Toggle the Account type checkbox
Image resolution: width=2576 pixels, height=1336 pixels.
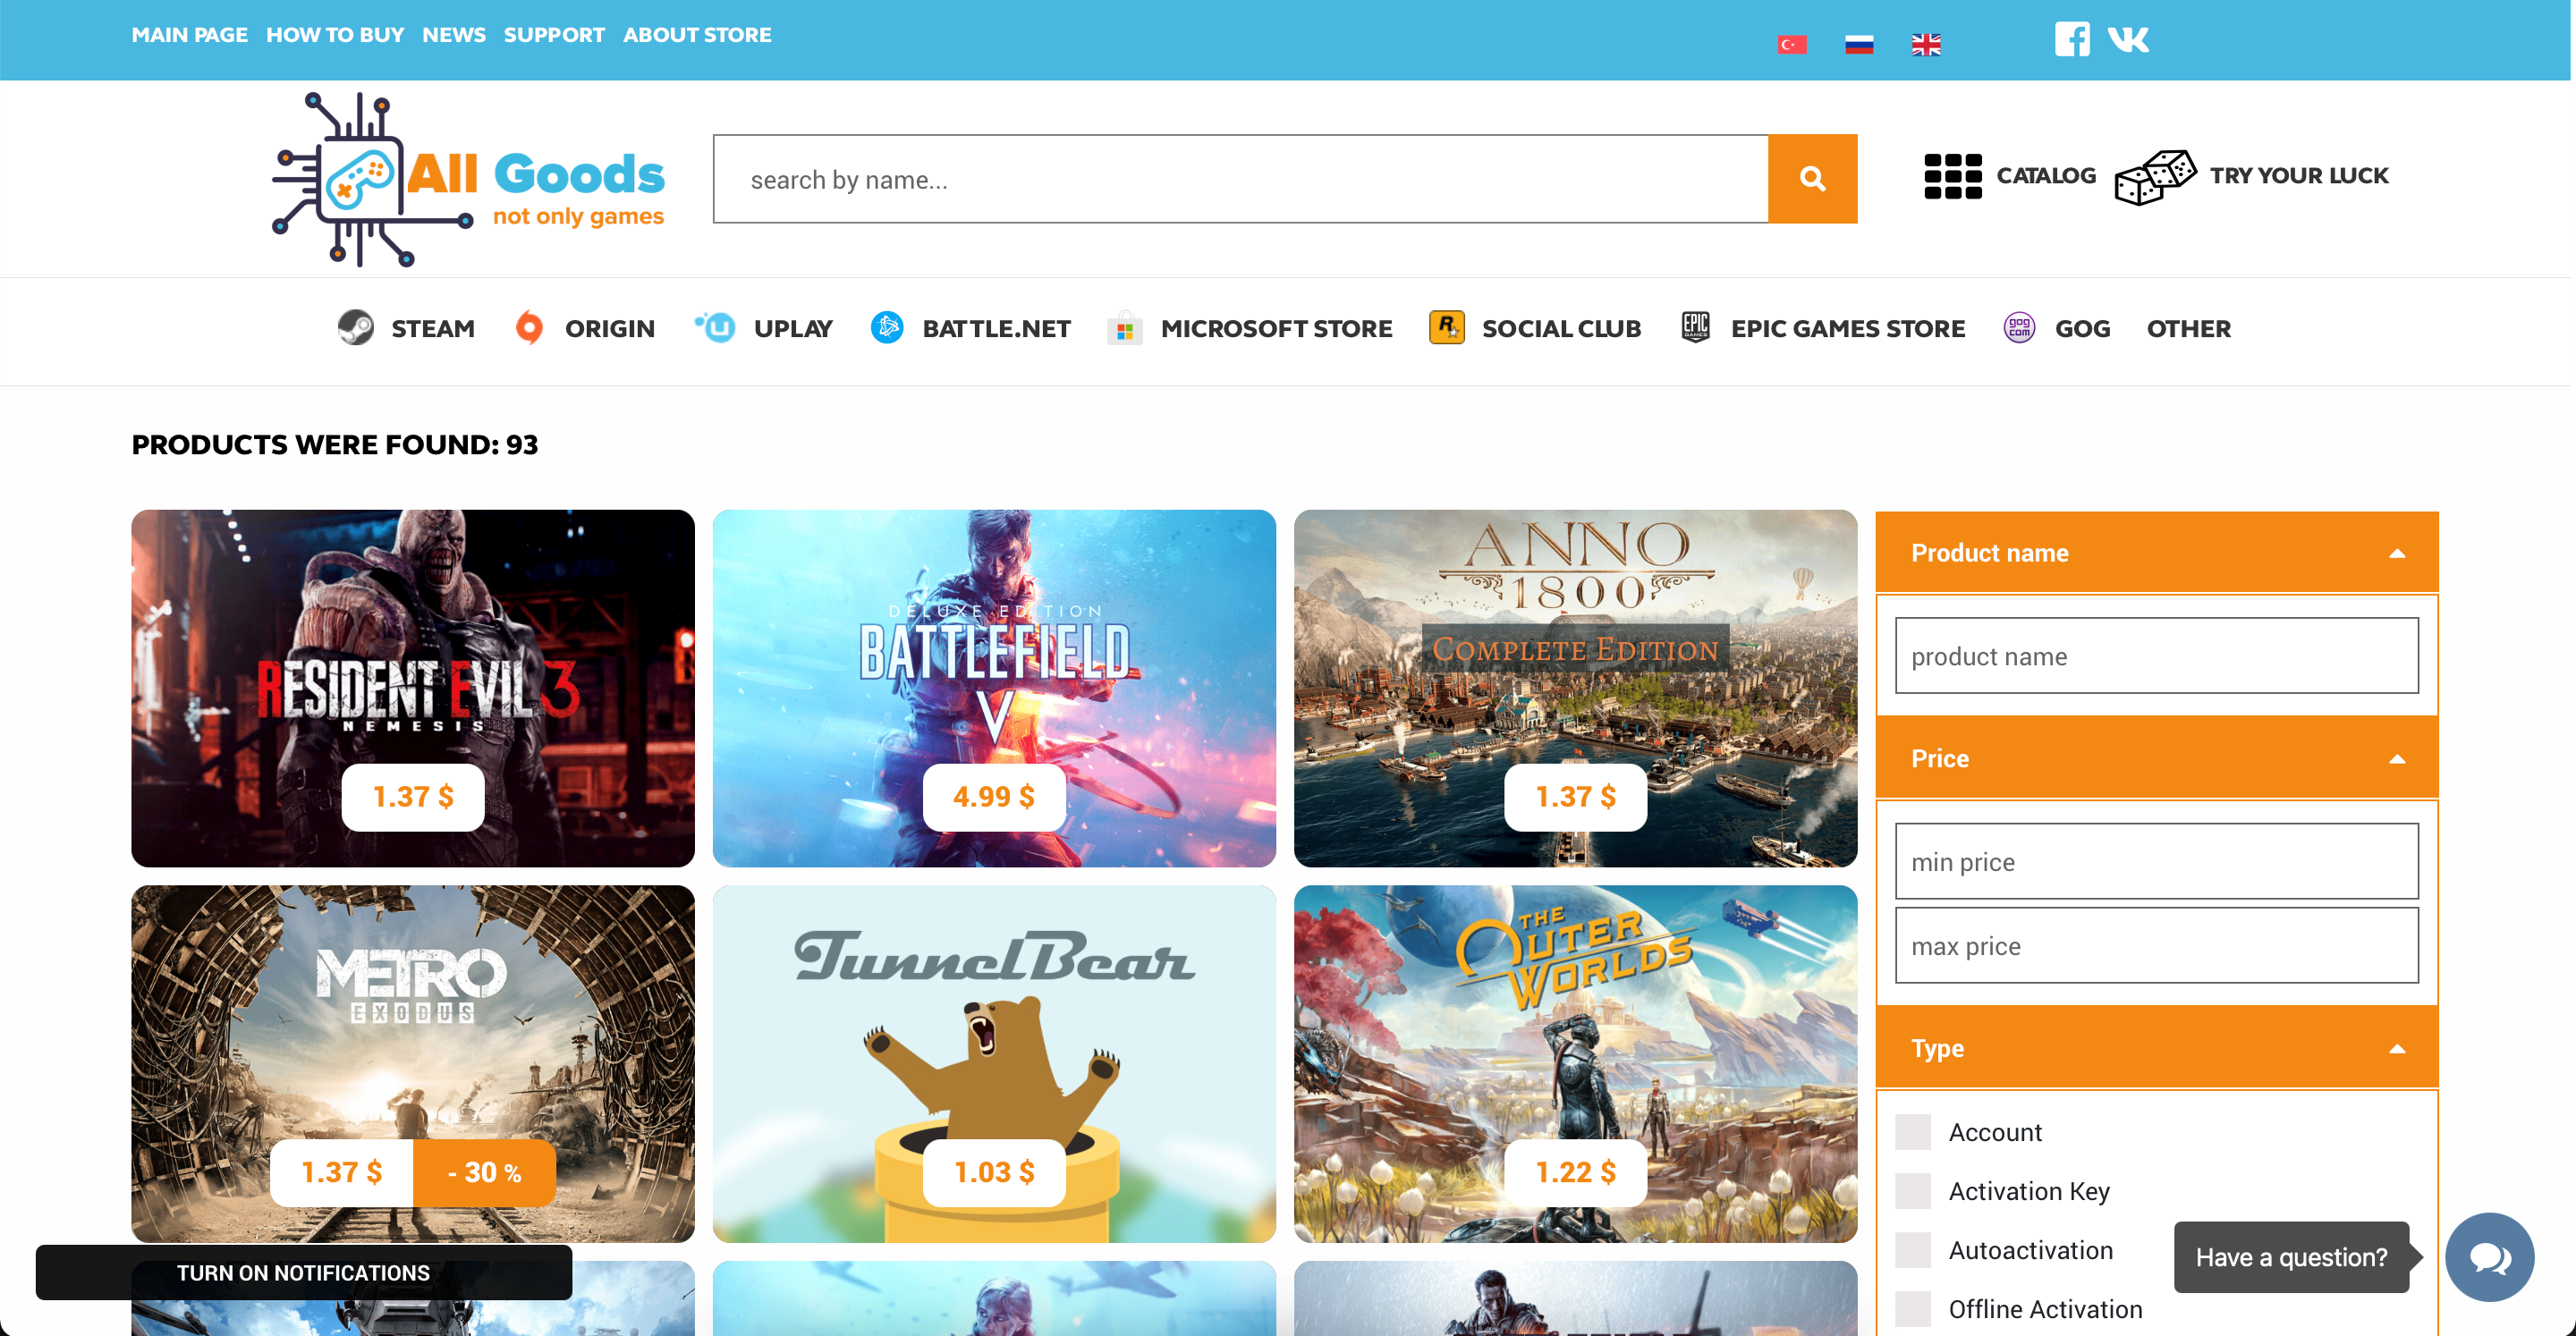tap(1913, 1129)
